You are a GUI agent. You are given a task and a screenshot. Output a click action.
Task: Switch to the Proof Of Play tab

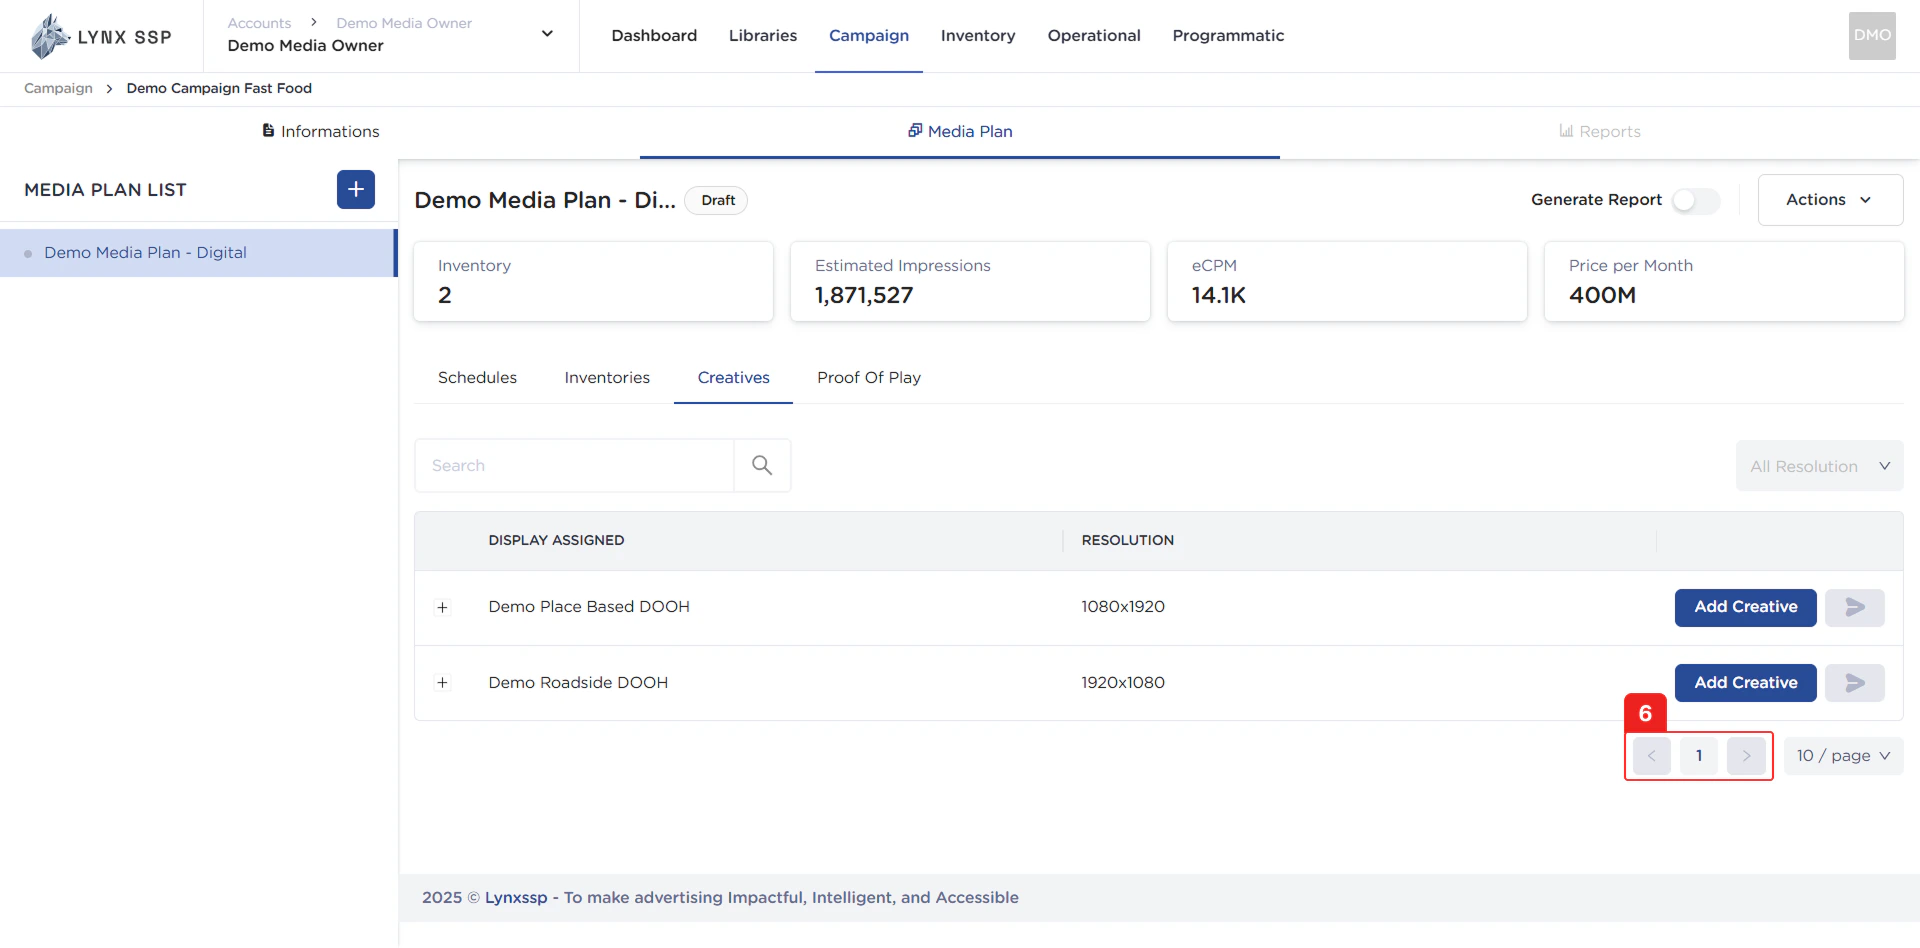point(868,377)
